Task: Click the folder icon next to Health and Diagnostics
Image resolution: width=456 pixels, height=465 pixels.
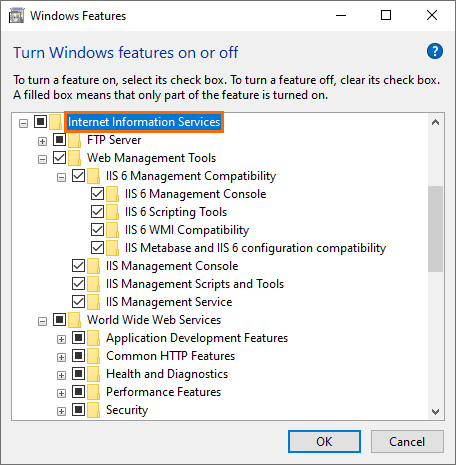Action: [x=94, y=374]
